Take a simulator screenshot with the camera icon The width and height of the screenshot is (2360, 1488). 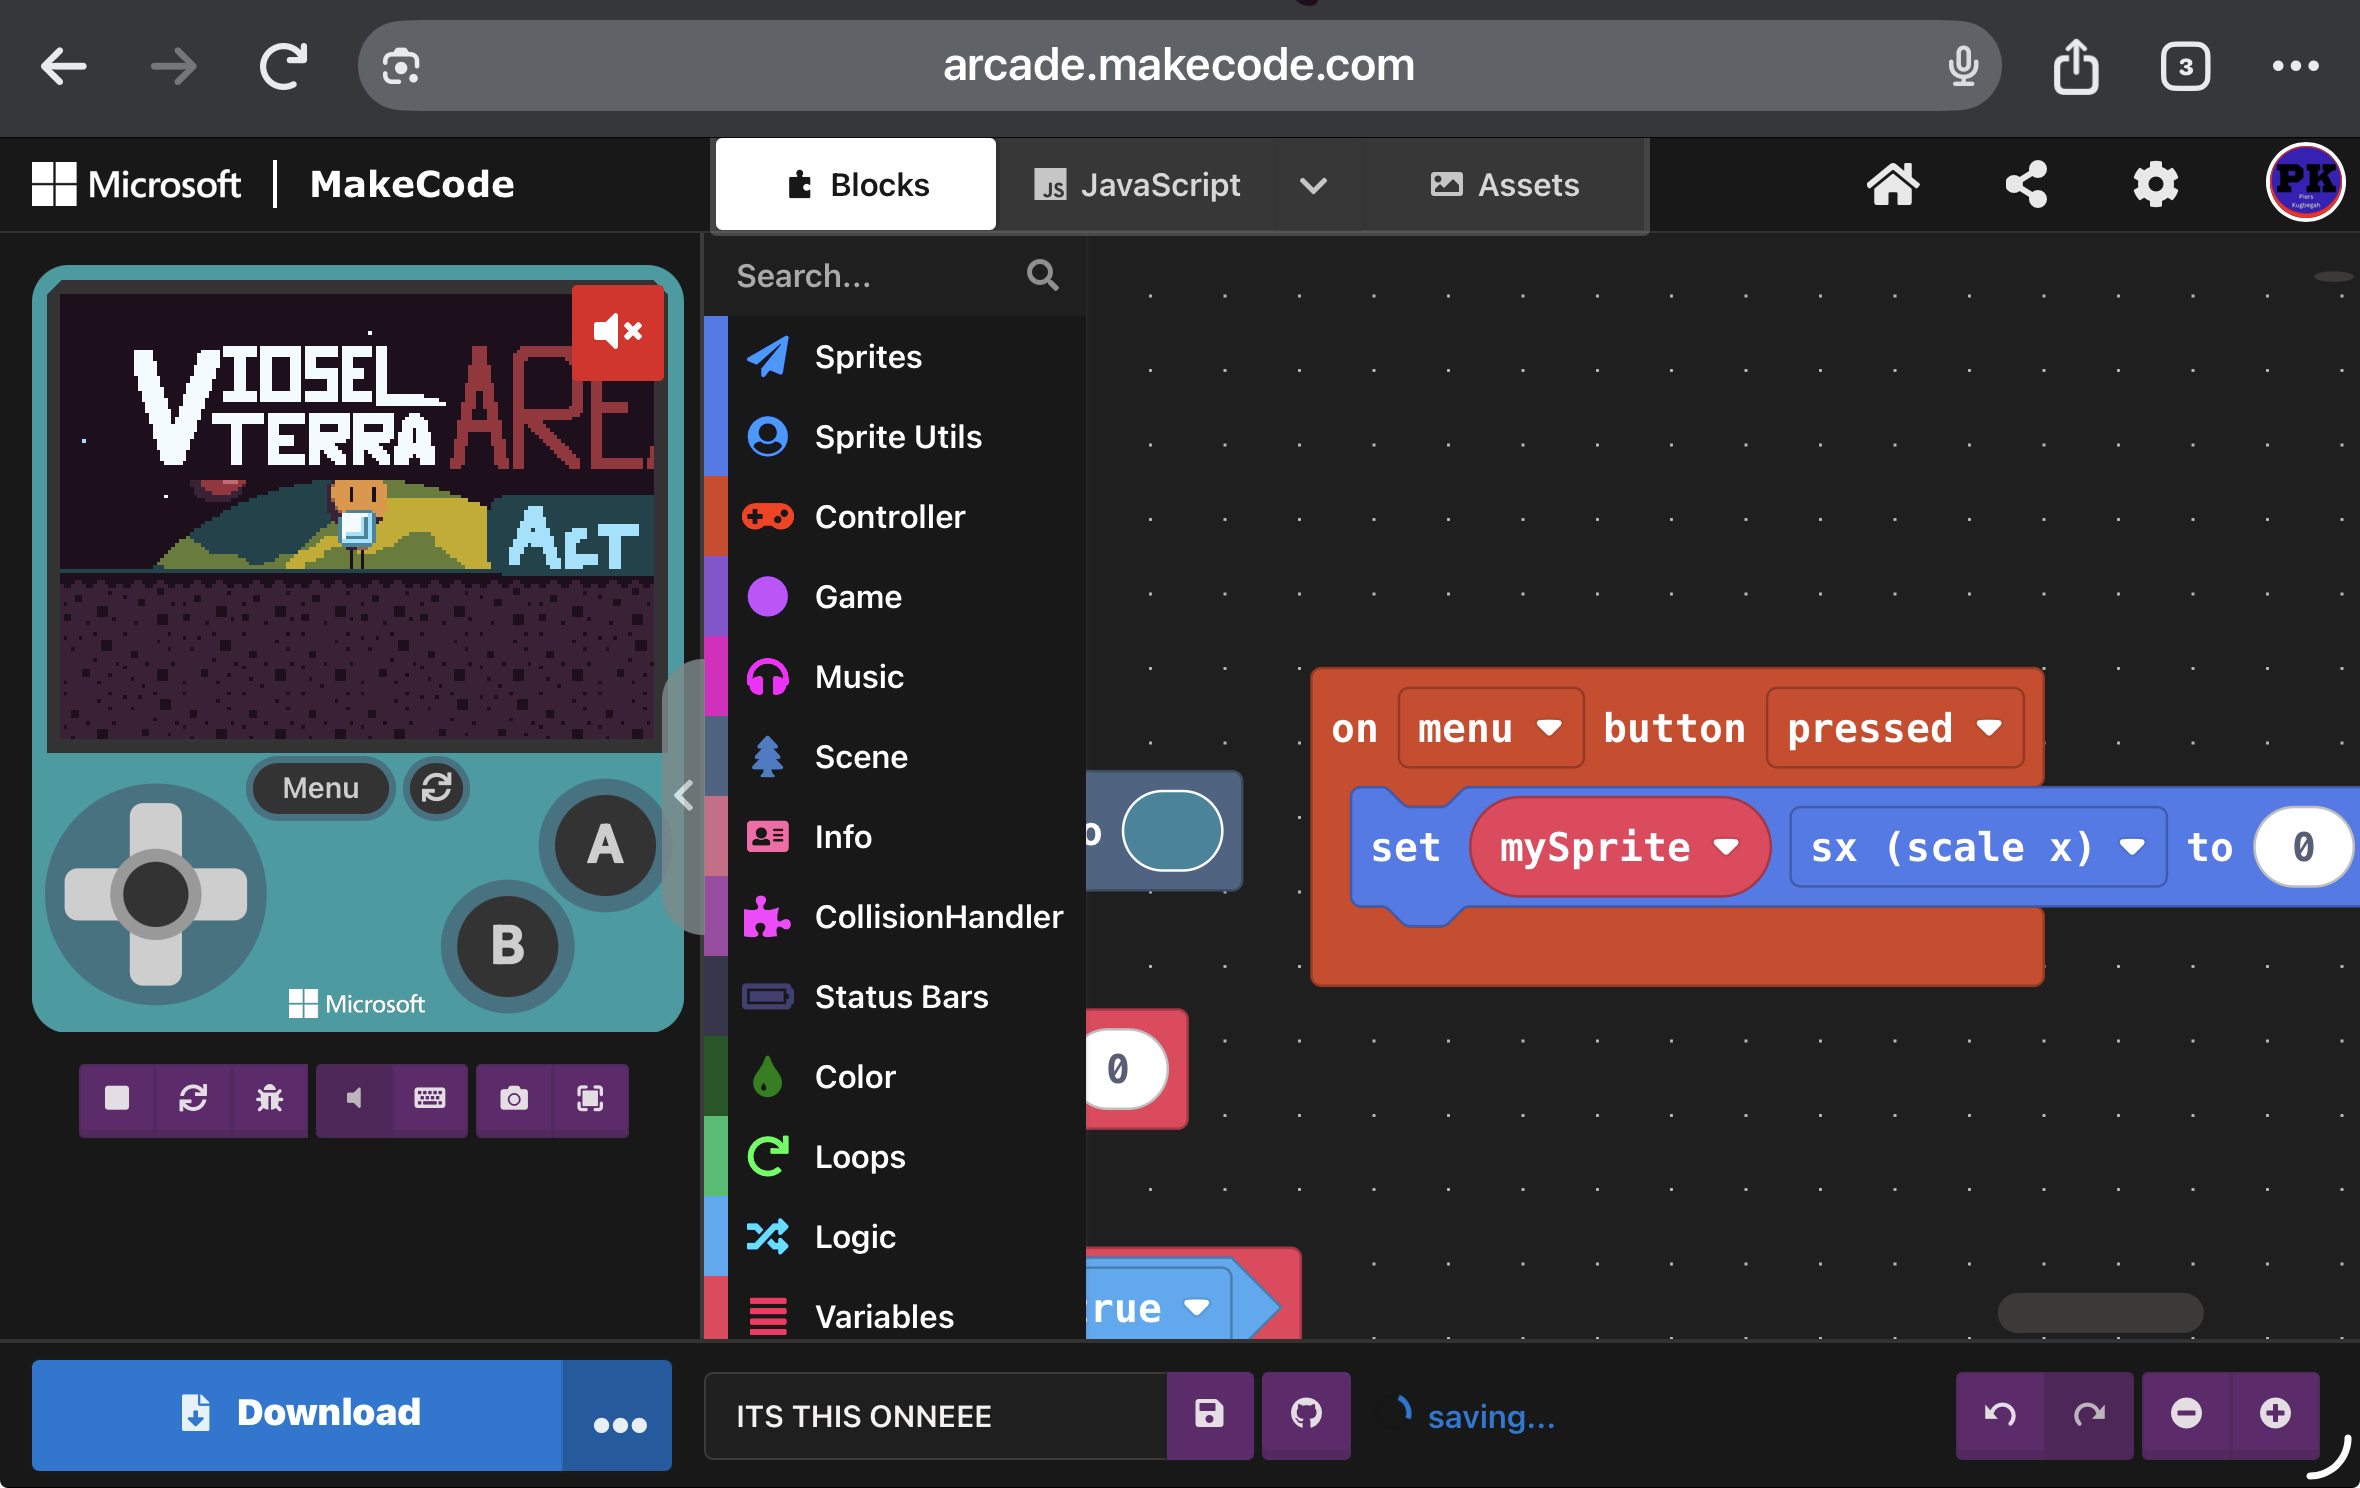514,1099
